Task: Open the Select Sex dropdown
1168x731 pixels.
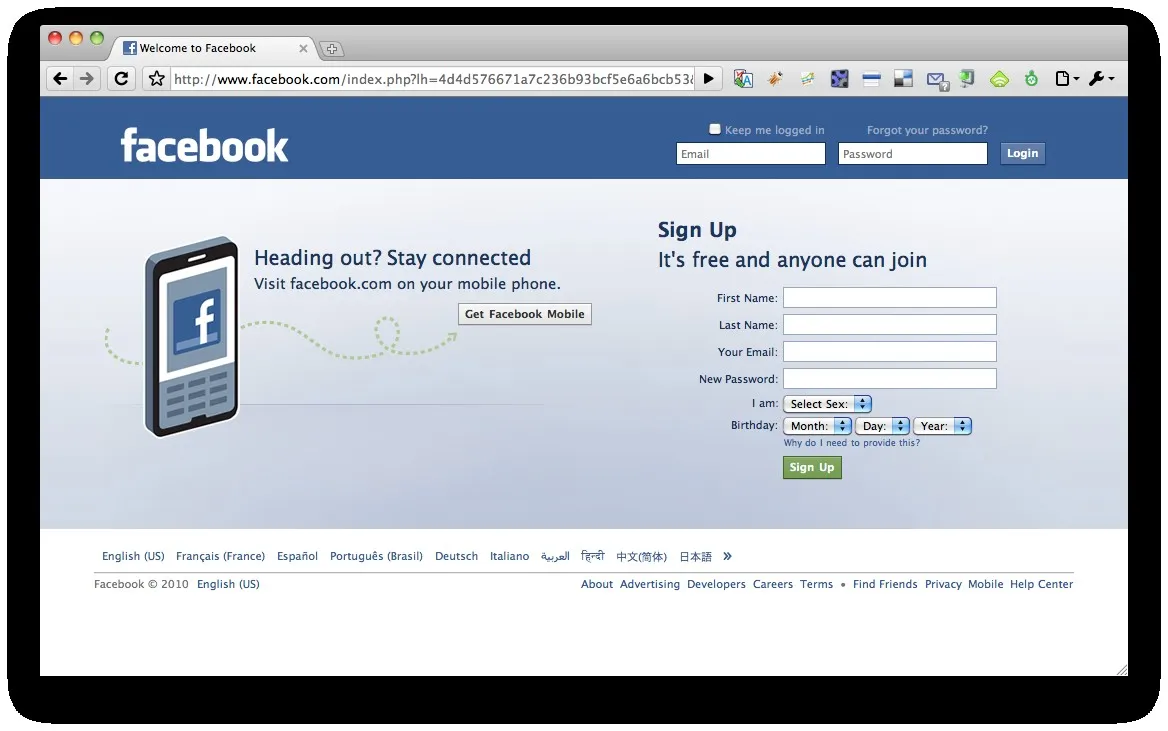Action: (x=828, y=404)
